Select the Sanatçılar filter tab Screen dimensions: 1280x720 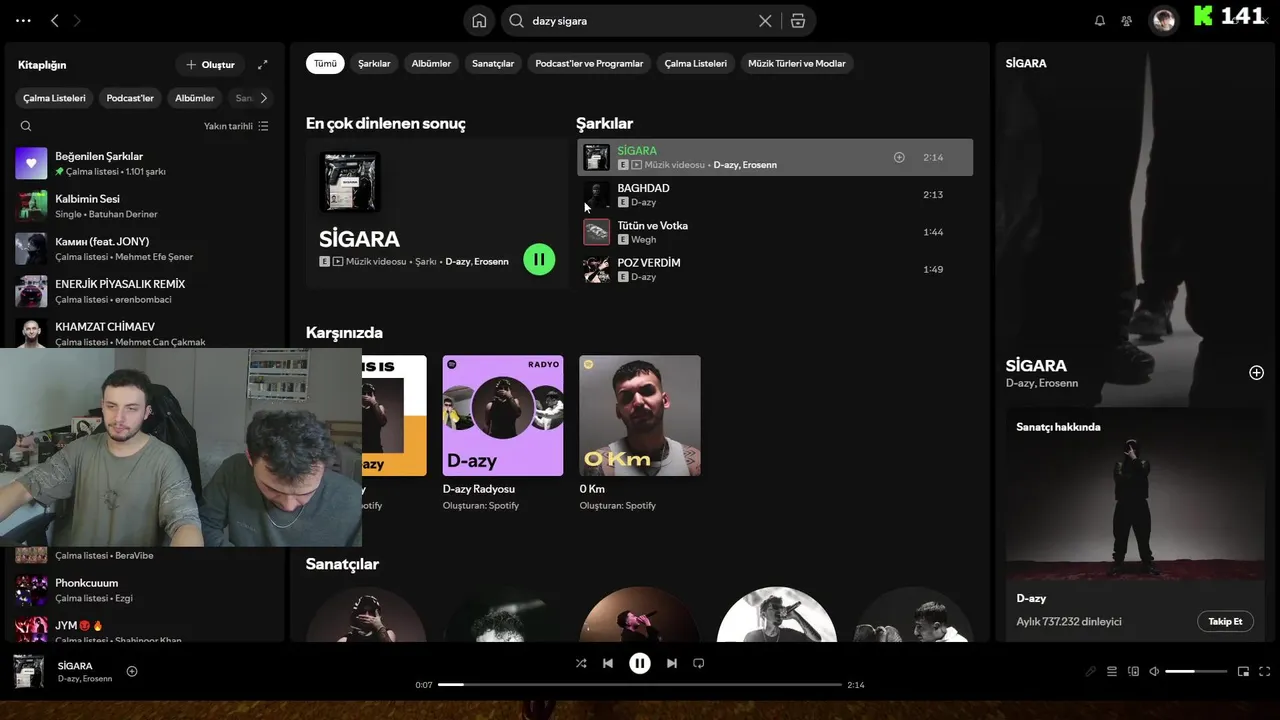[492, 63]
